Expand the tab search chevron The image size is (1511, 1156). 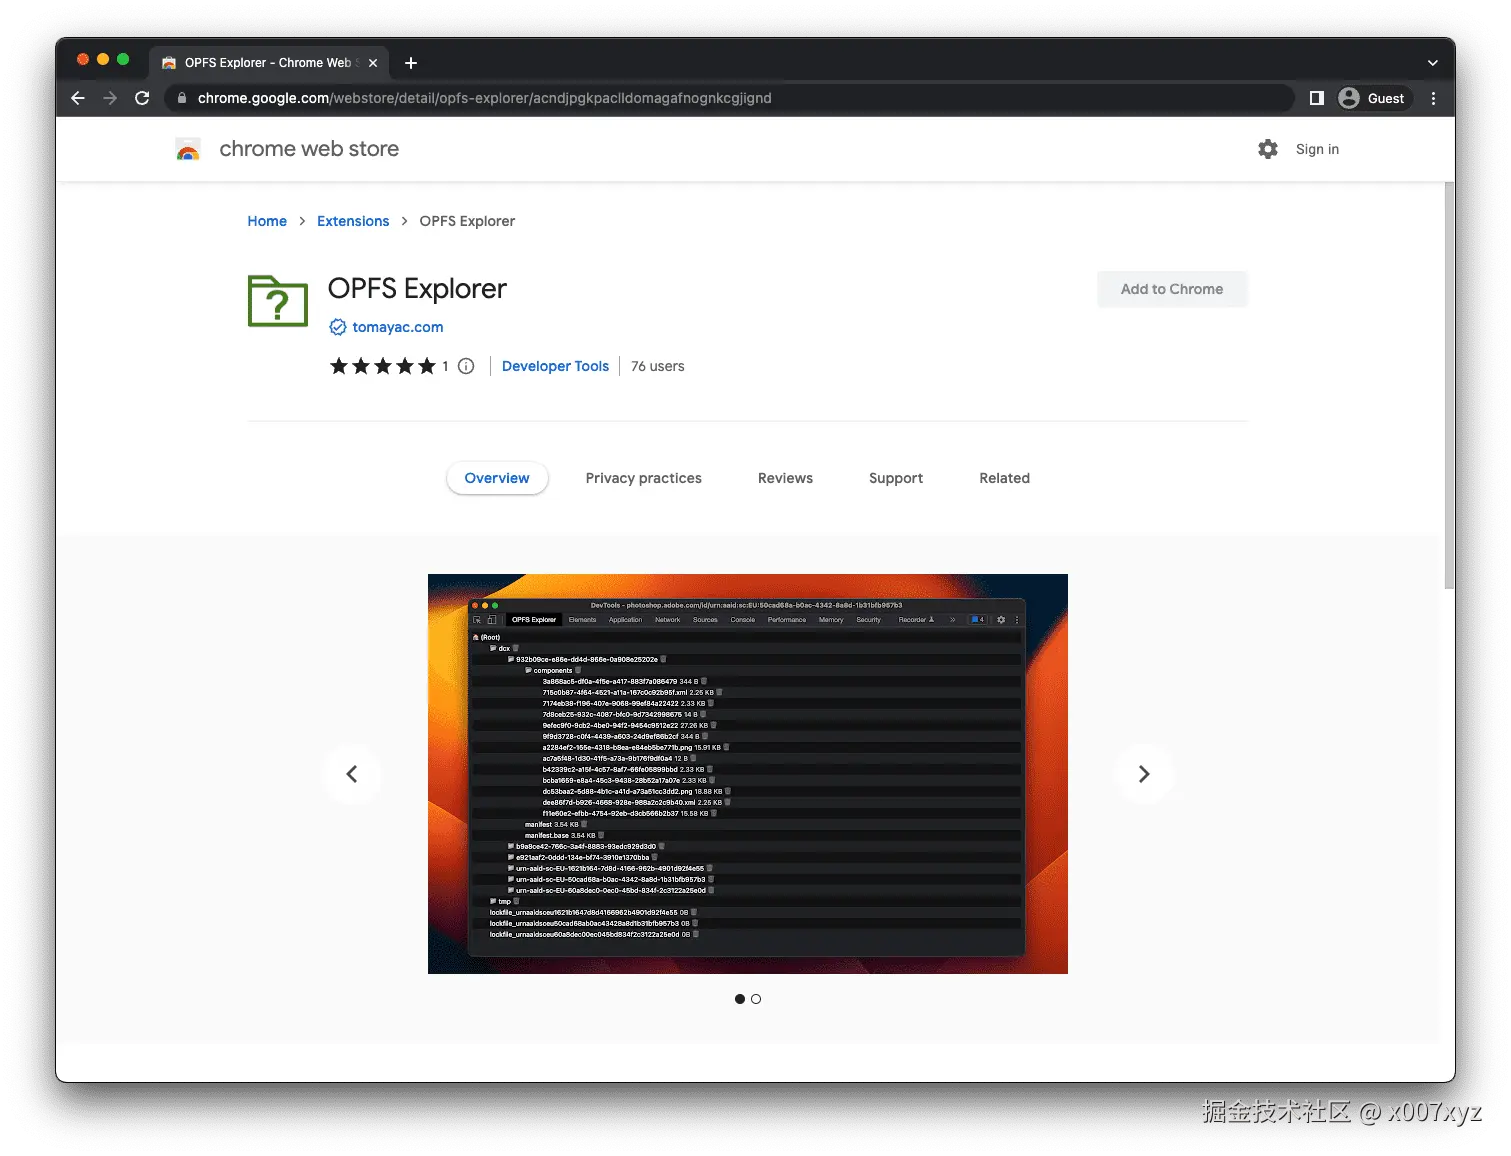[x=1432, y=63]
